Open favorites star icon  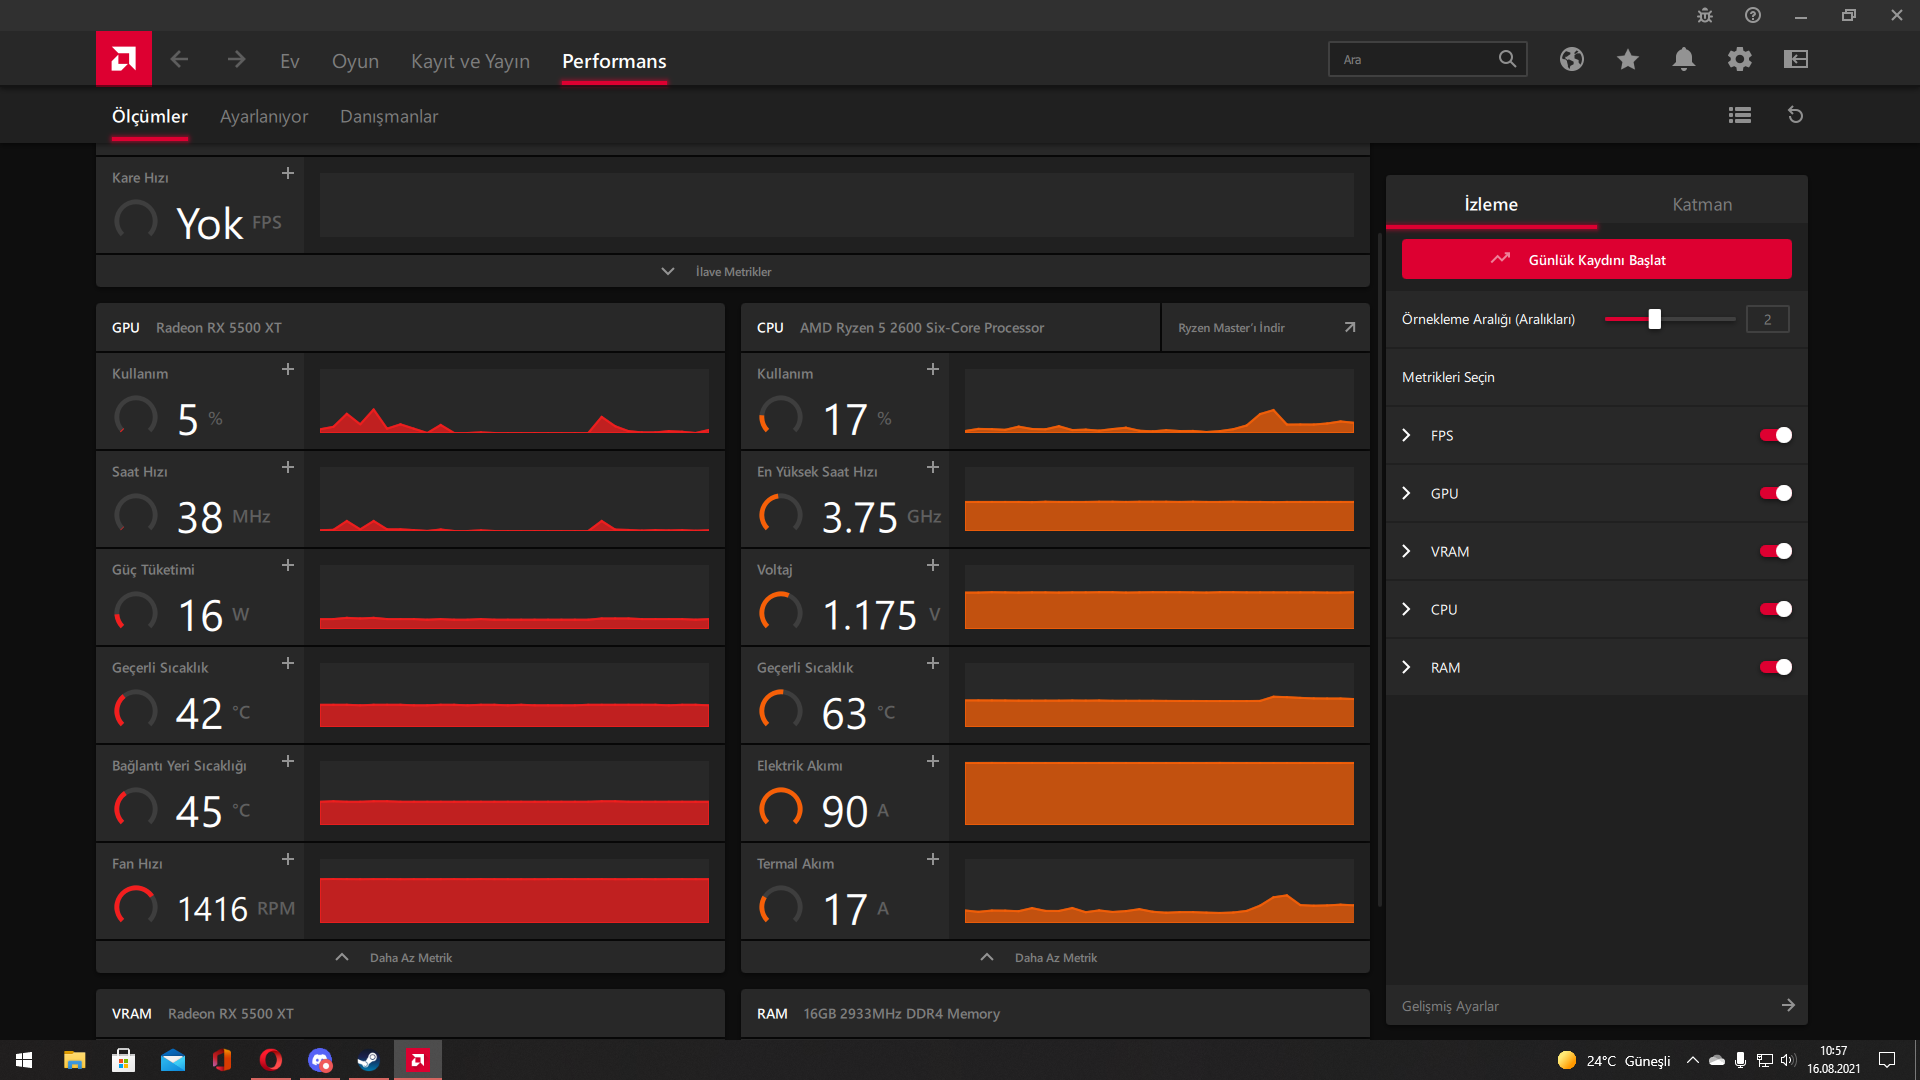1628,59
